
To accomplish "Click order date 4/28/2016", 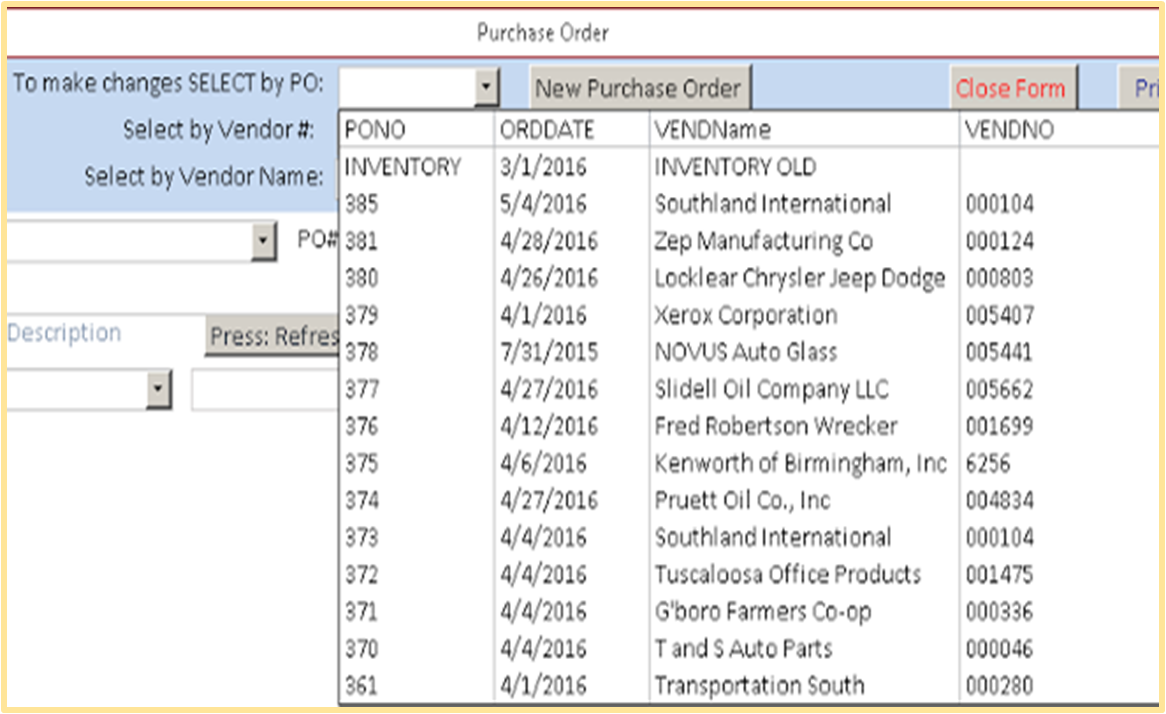I will click(549, 241).
